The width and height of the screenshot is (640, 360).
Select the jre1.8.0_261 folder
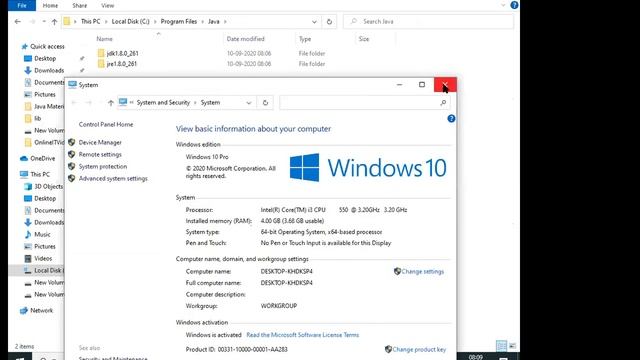click(x=122, y=64)
